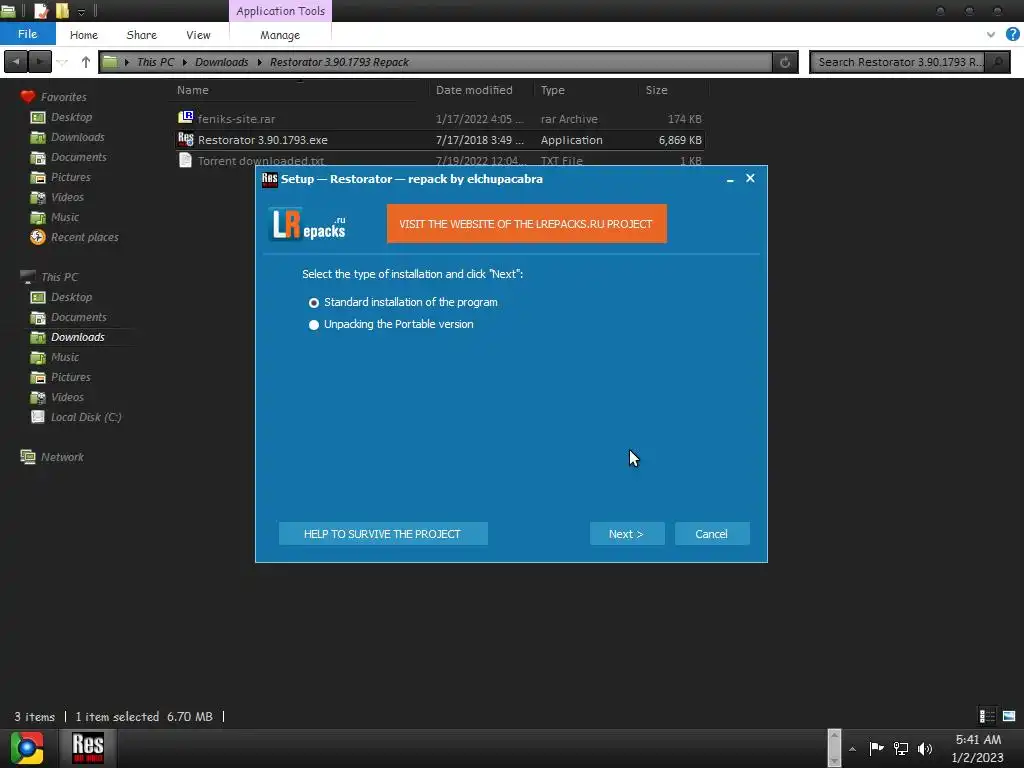The image size is (1024, 768).
Task: Open the volume speaker tray icon
Action: pyautogui.click(x=925, y=748)
